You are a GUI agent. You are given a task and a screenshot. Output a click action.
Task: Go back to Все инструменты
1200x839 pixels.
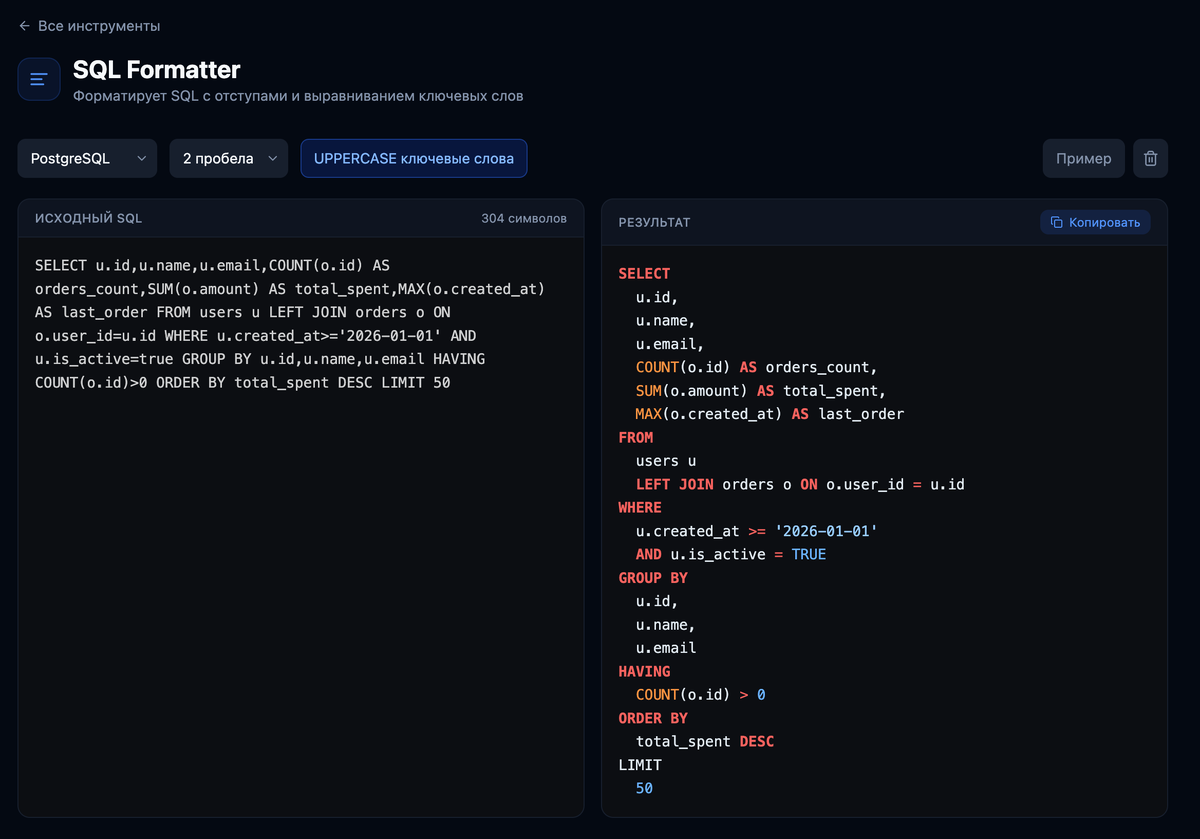click(x=98, y=26)
